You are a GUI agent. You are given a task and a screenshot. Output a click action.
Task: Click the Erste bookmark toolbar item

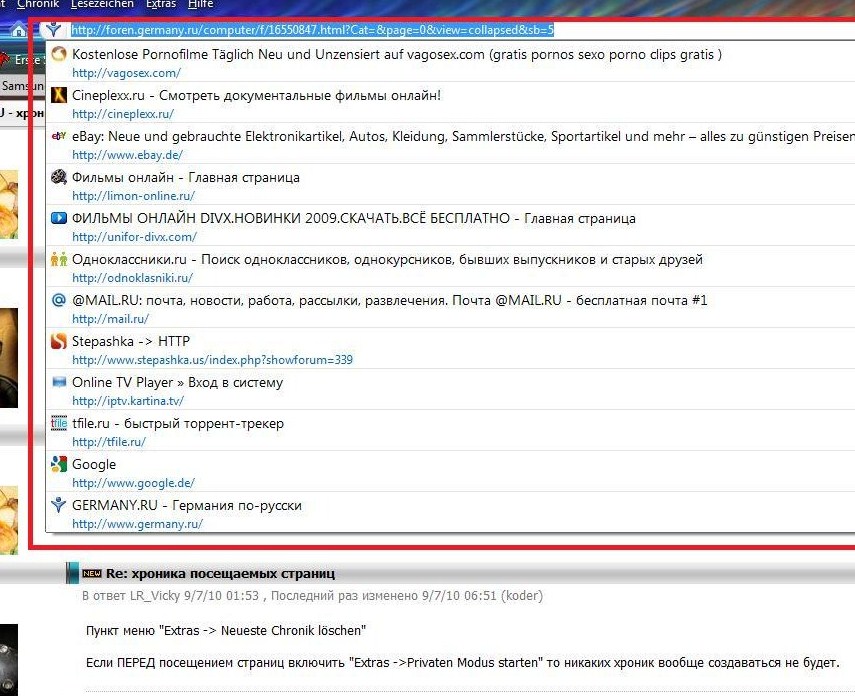pyautogui.click(x=29, y=59)
